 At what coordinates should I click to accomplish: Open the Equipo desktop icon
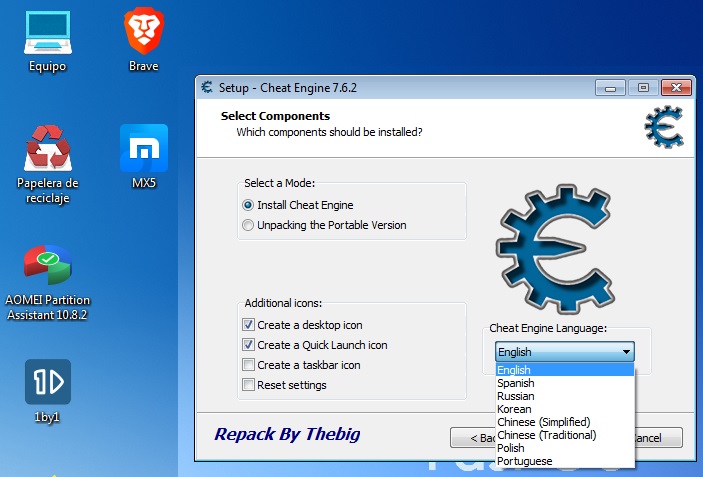(48, 42)
